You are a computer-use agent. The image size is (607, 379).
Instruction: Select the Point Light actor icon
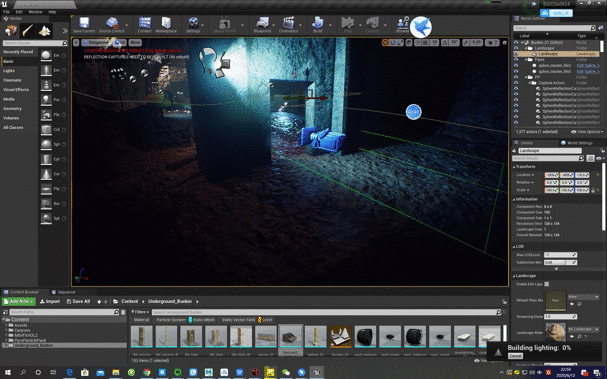coord(46,100)
